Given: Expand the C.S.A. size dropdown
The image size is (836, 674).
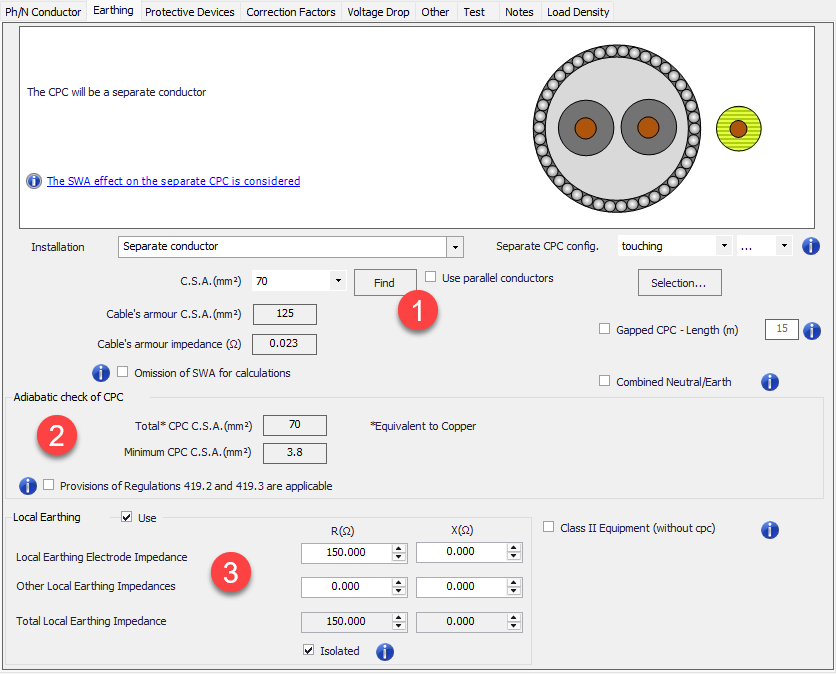Looking at the screenshot, I should [x=337, y=282].
